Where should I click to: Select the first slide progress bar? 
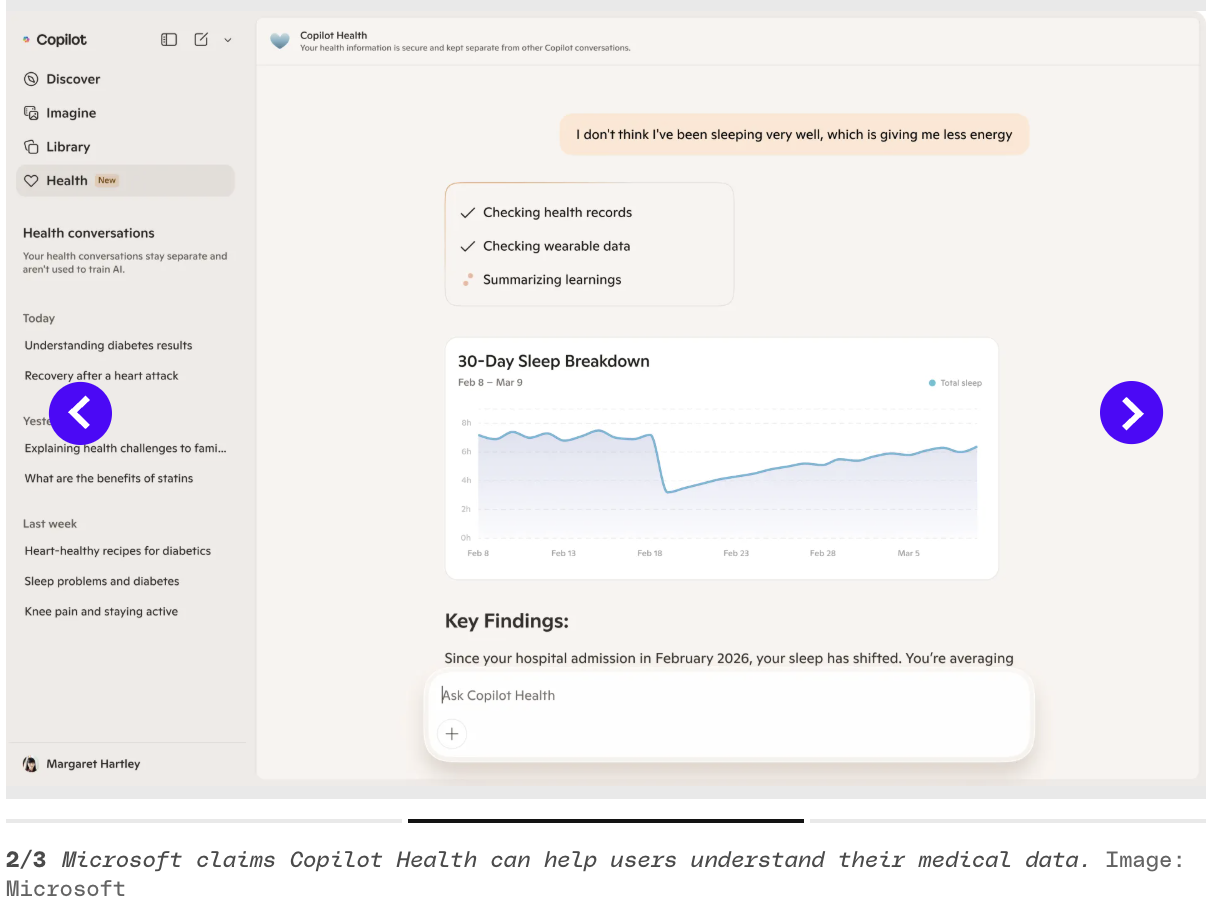(204, 821)
